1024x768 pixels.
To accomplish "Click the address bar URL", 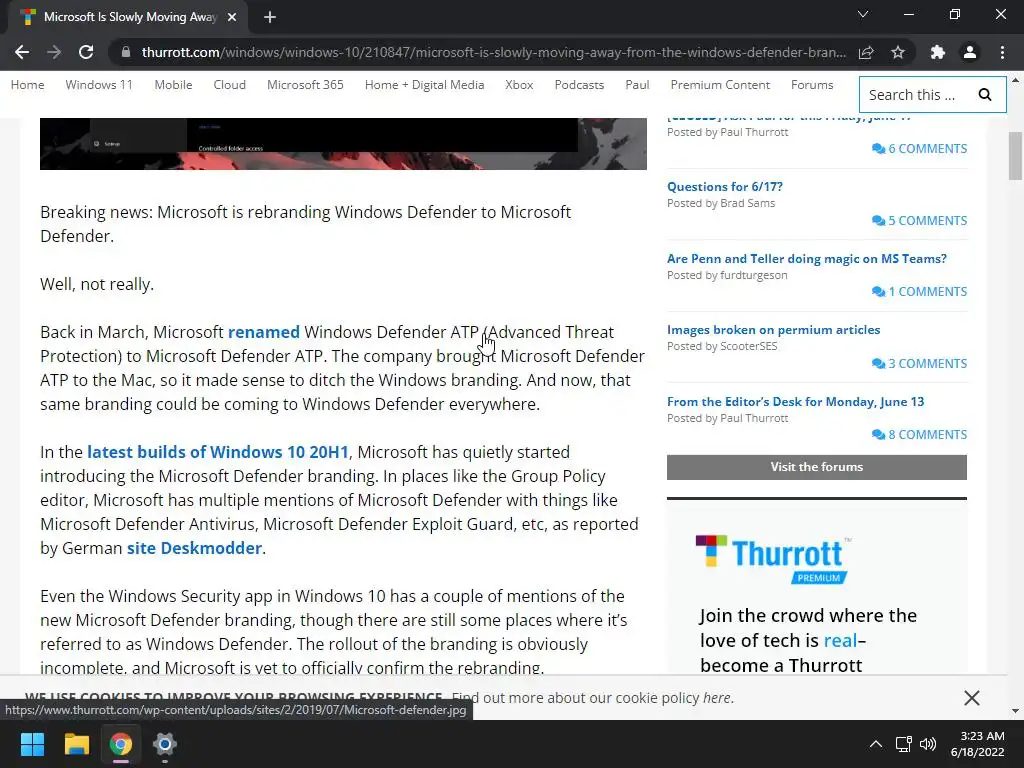I will [x=493, y=52].
